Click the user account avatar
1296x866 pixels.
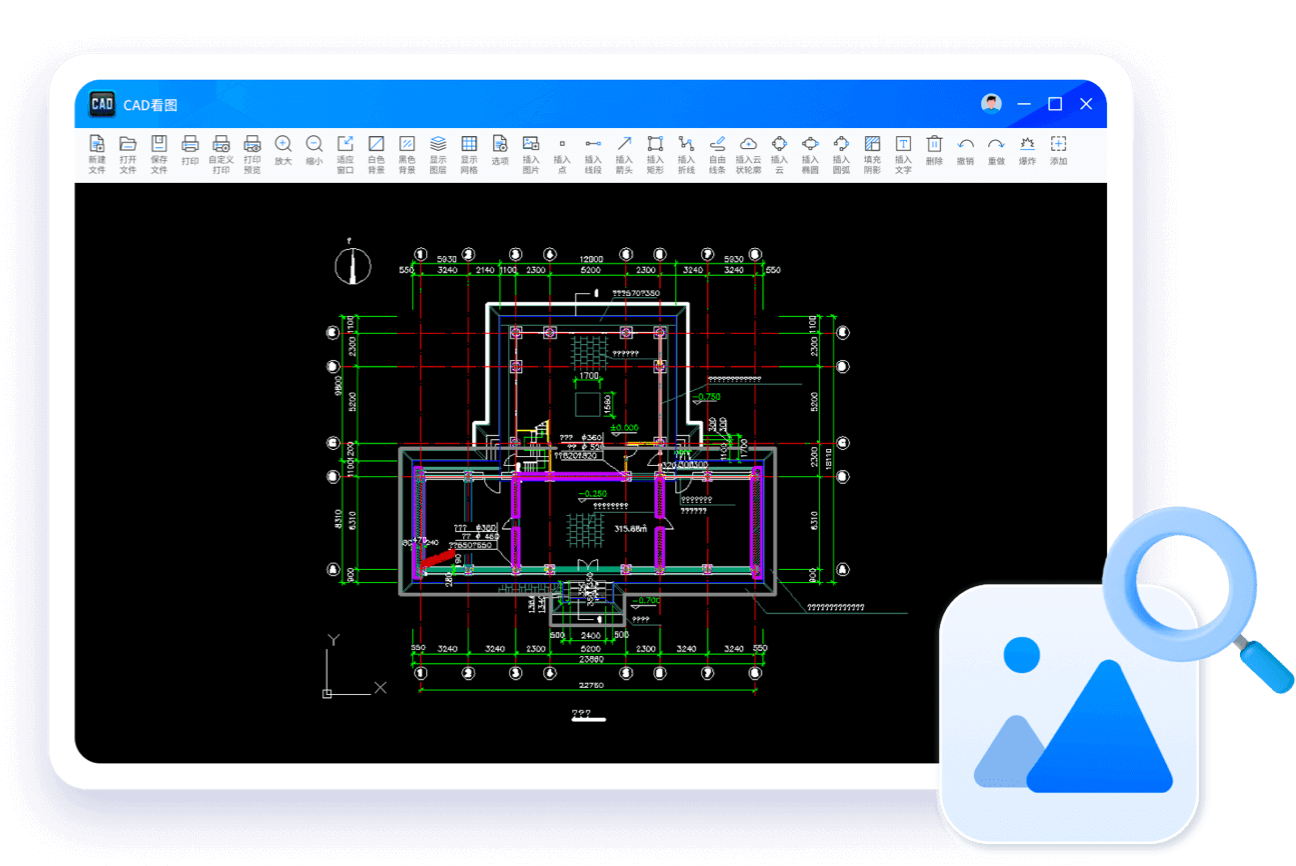(x=991, y=104)
